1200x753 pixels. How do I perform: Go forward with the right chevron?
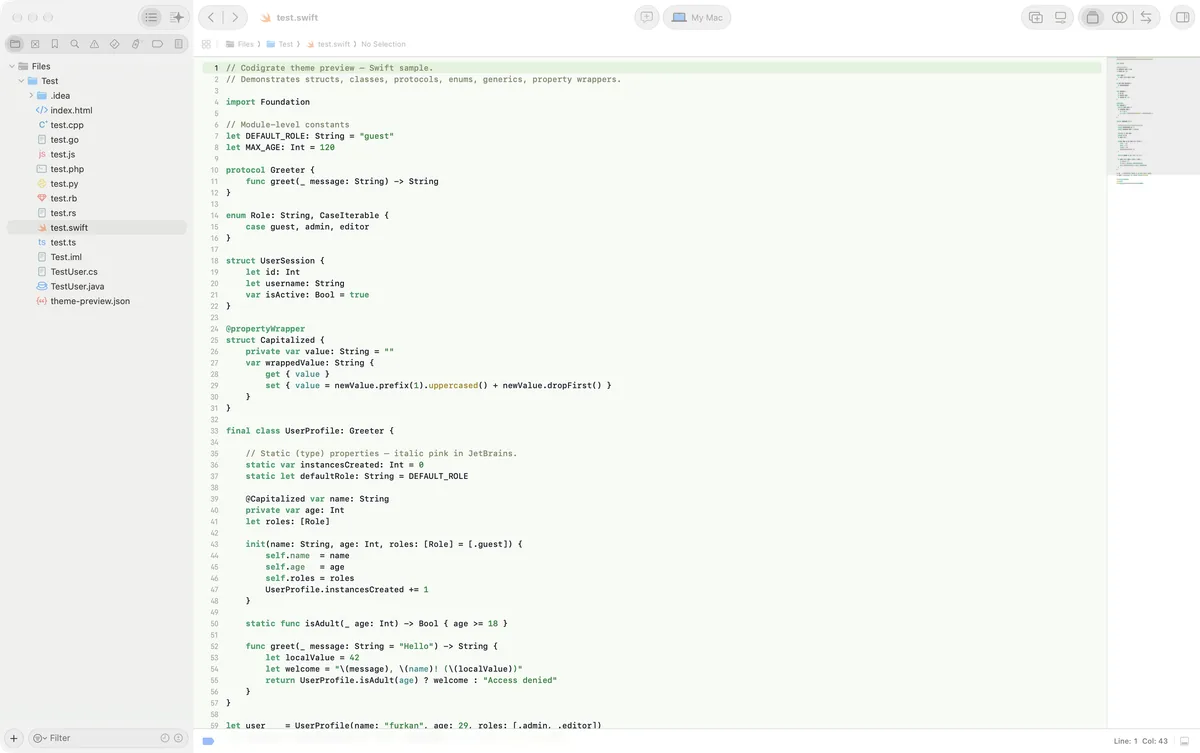tap(235, 17)
